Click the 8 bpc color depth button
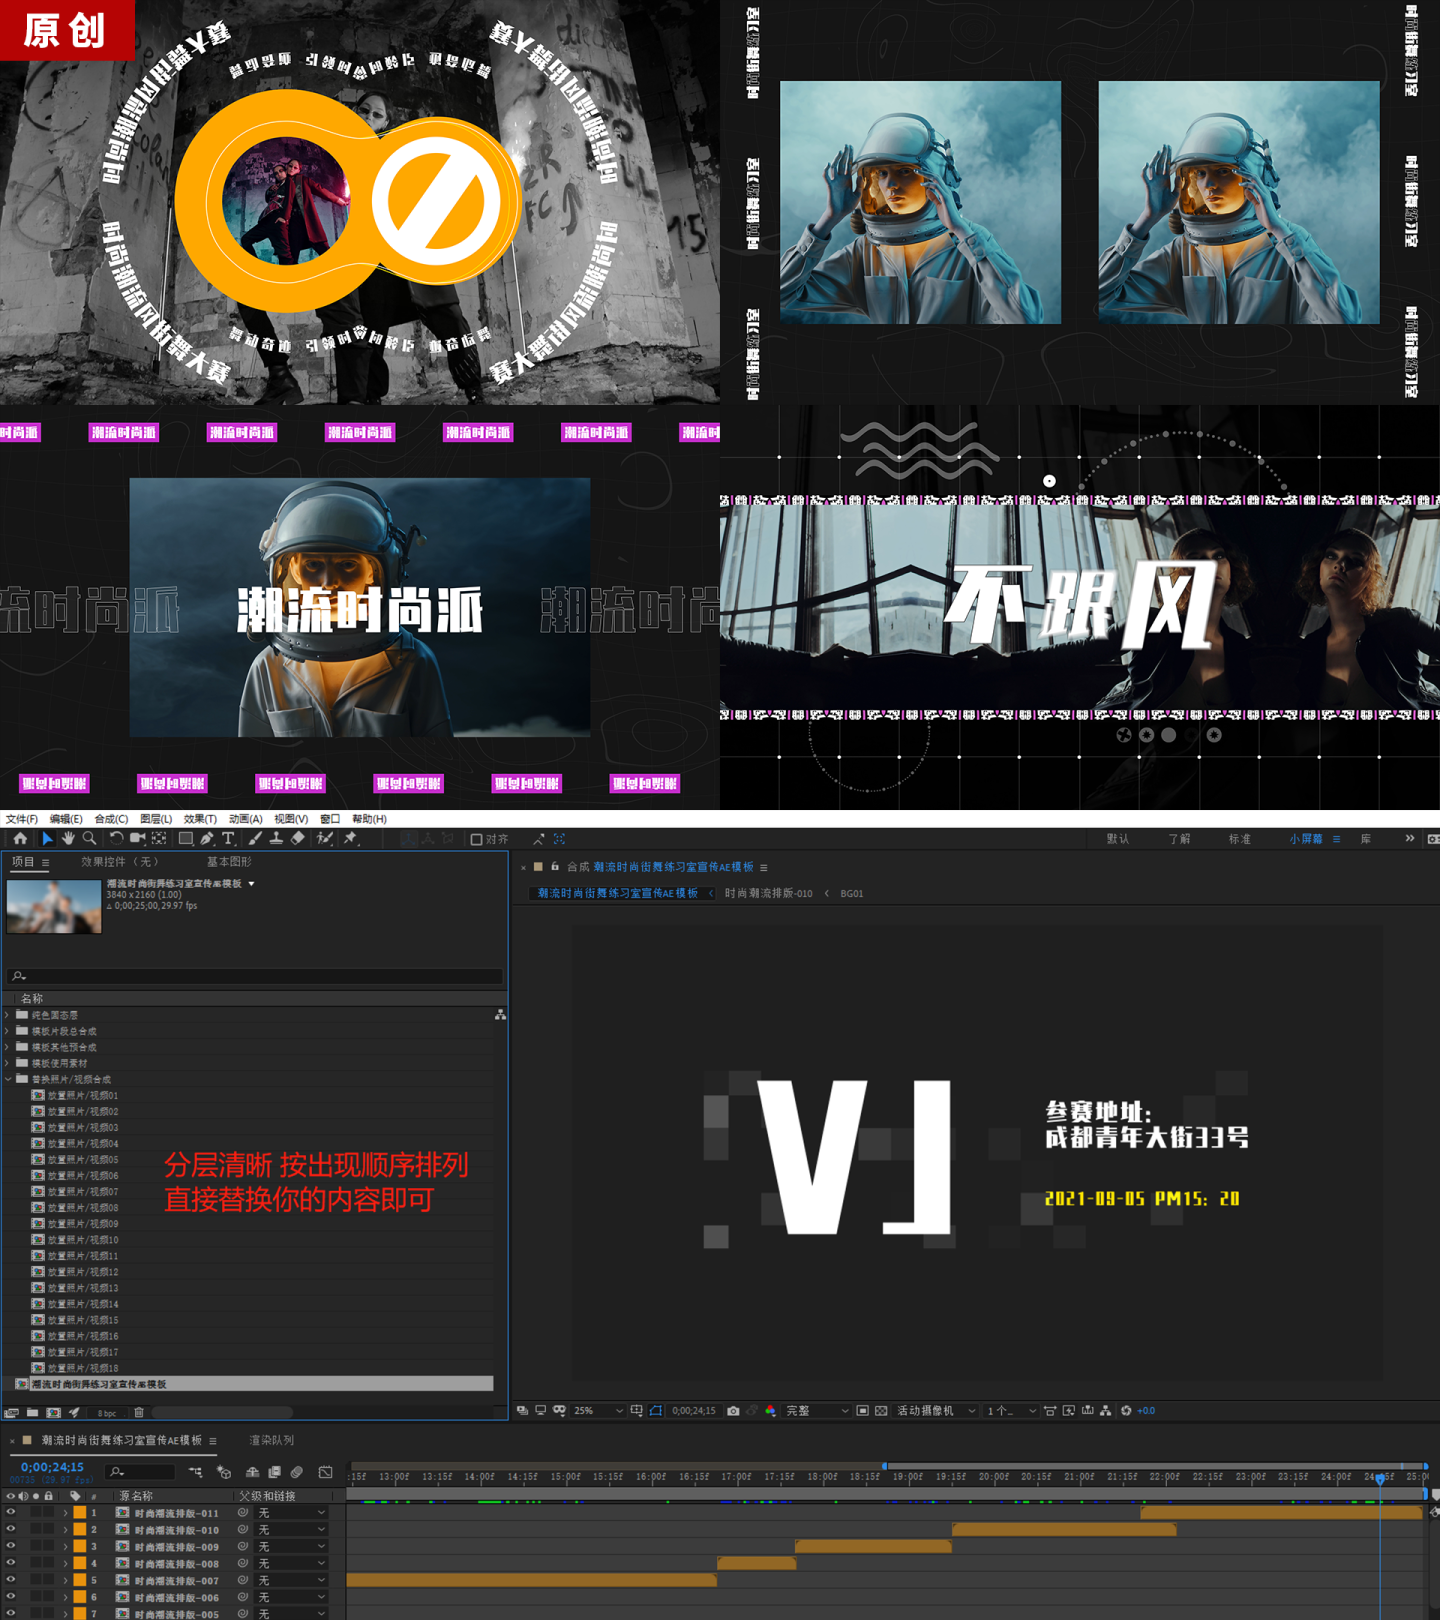 [107, 1413]
